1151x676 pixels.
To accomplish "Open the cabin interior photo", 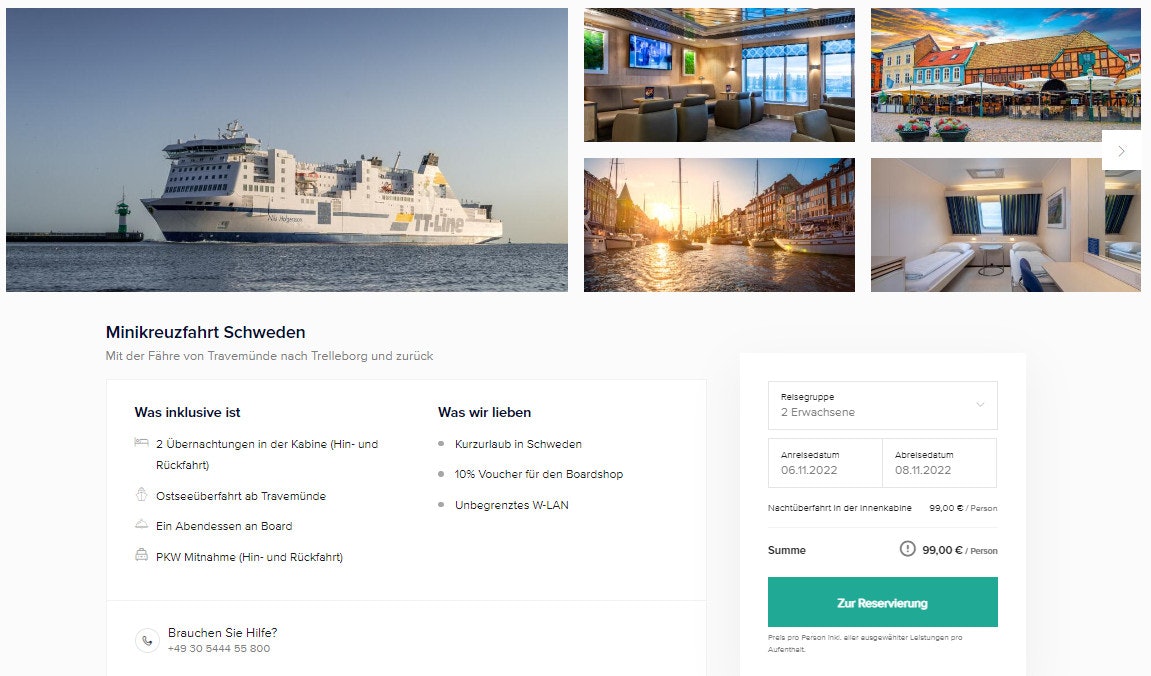I will [1005, 225].
